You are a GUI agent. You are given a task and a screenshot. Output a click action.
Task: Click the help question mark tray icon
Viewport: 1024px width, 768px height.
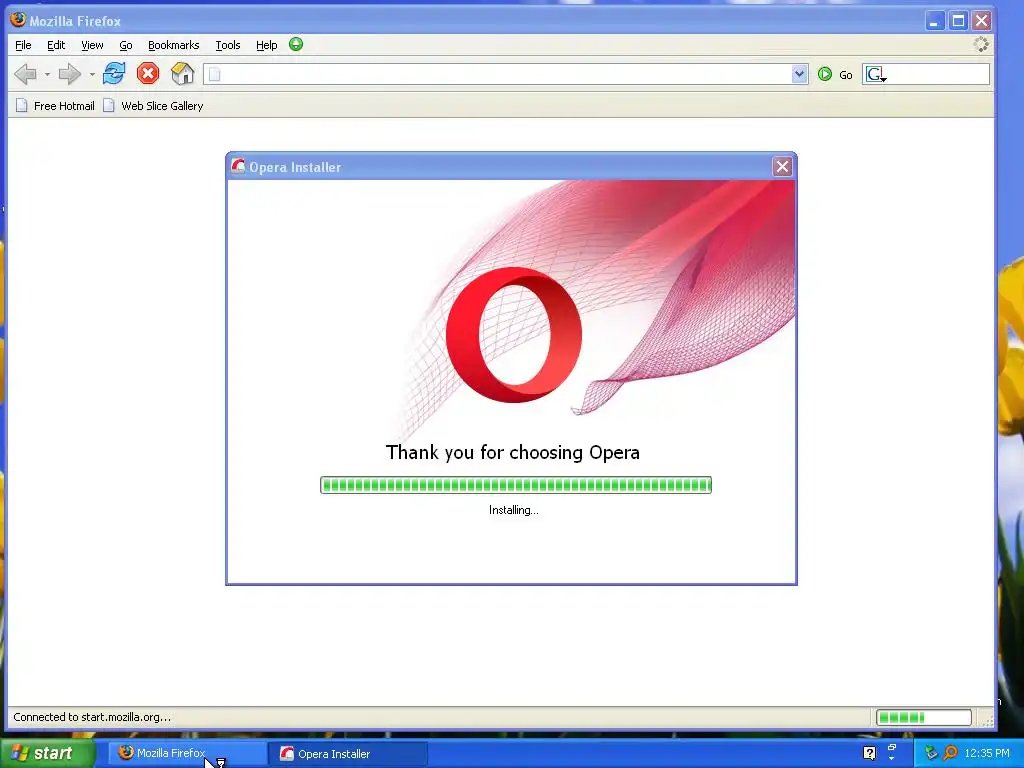coord(869,753)
